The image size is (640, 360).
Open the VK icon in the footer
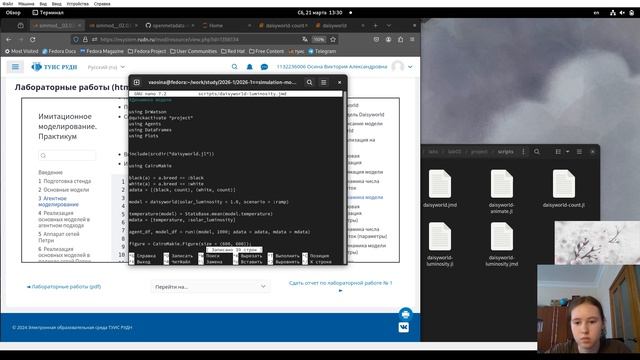coord(403,327)
